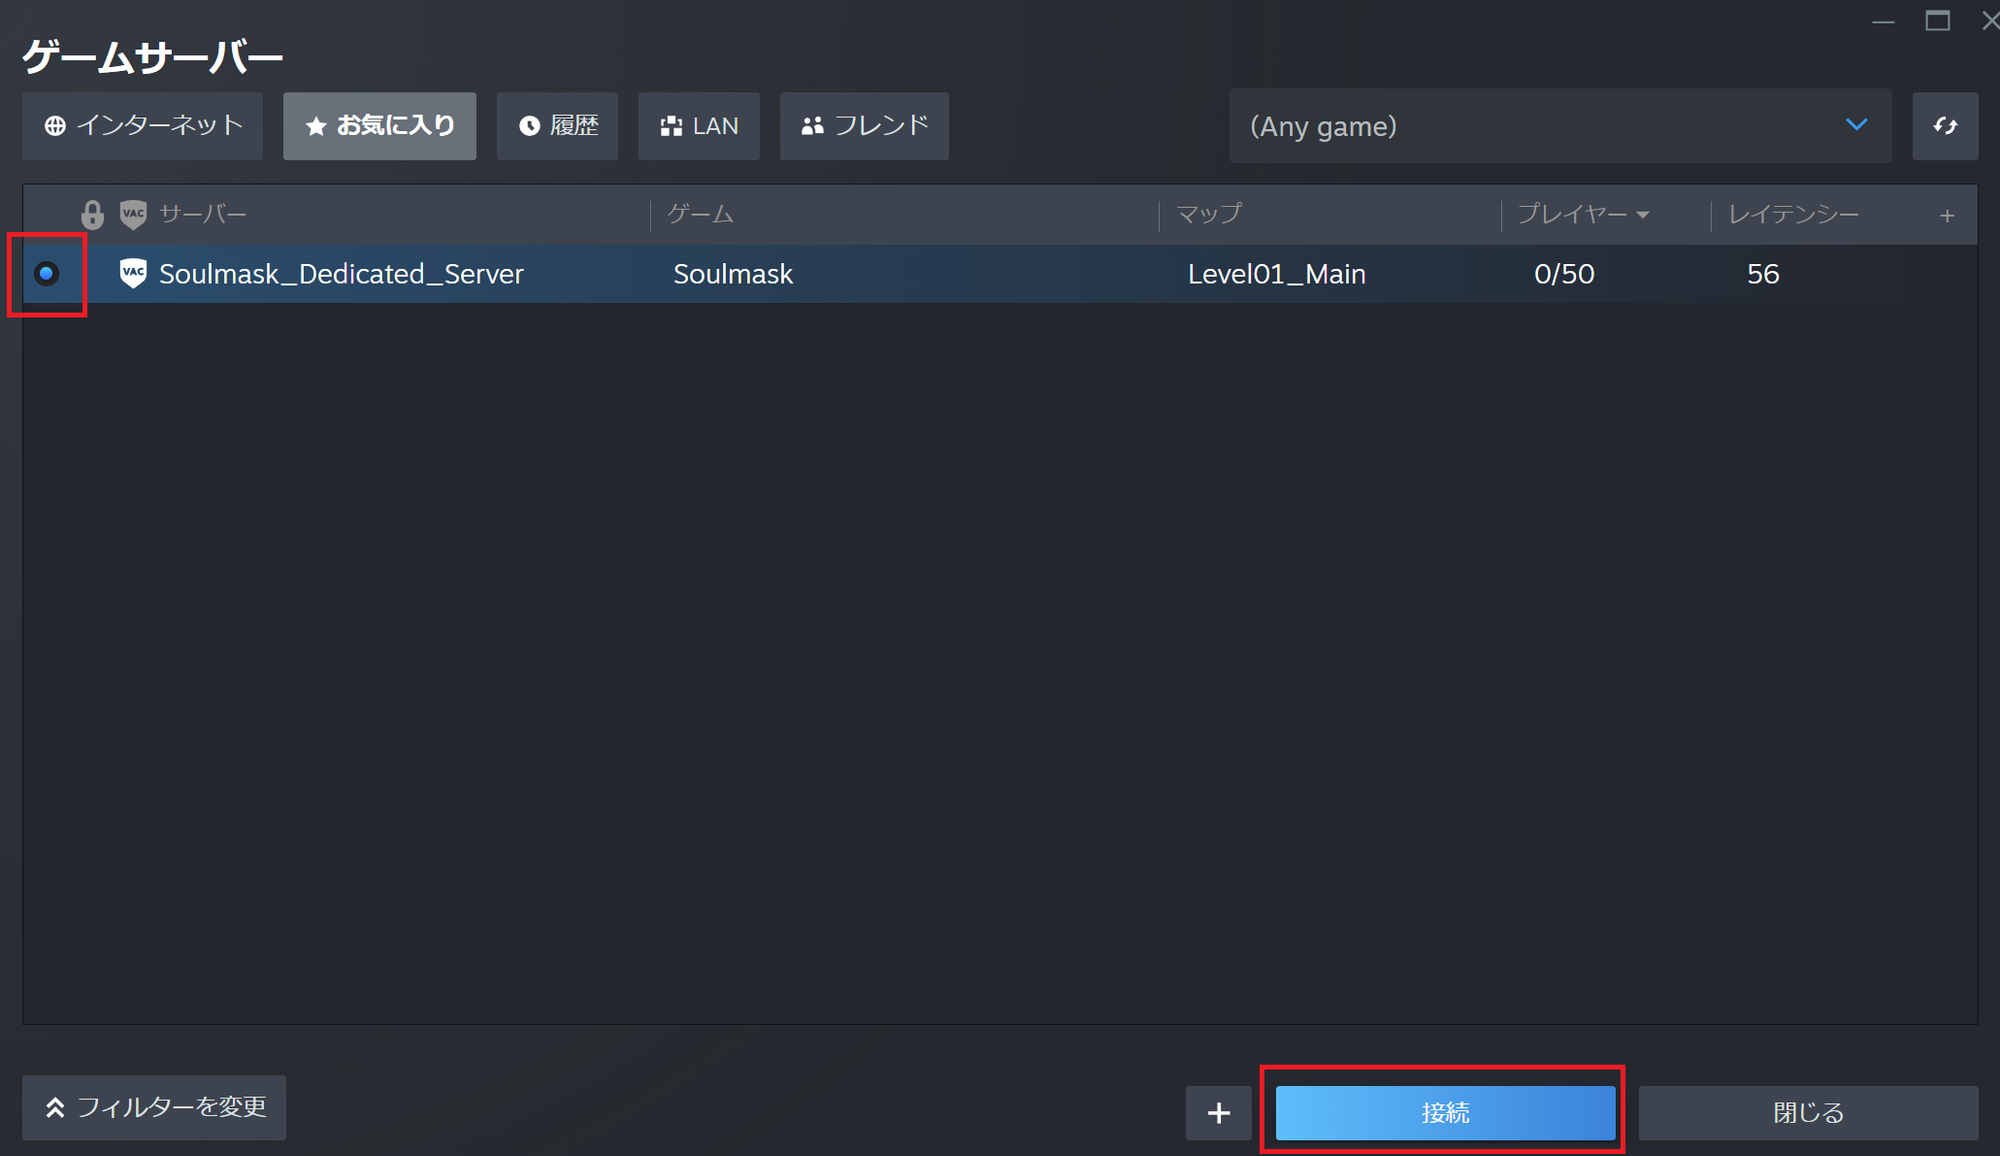Switch to the LAN tab
The height and width of the screenshot is (1156, 2000).
tap(699, 126)
